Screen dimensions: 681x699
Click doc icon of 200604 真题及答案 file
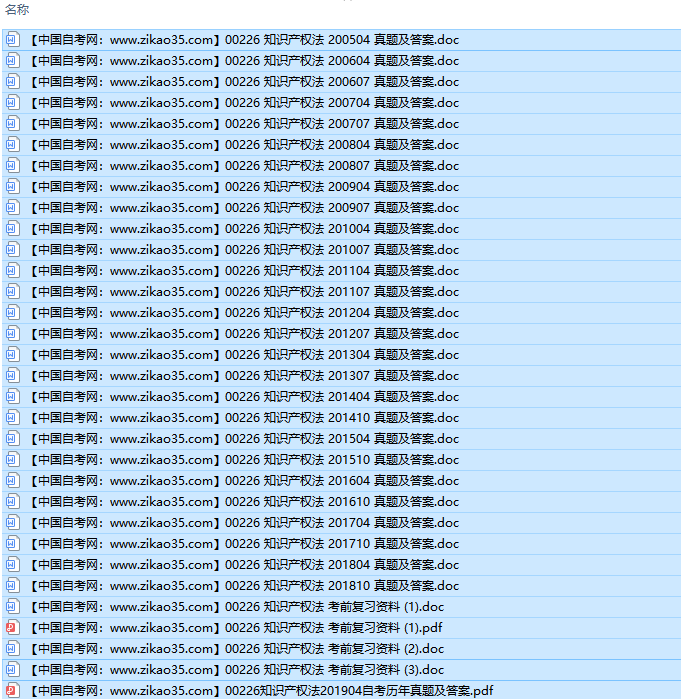click(12, 61)
